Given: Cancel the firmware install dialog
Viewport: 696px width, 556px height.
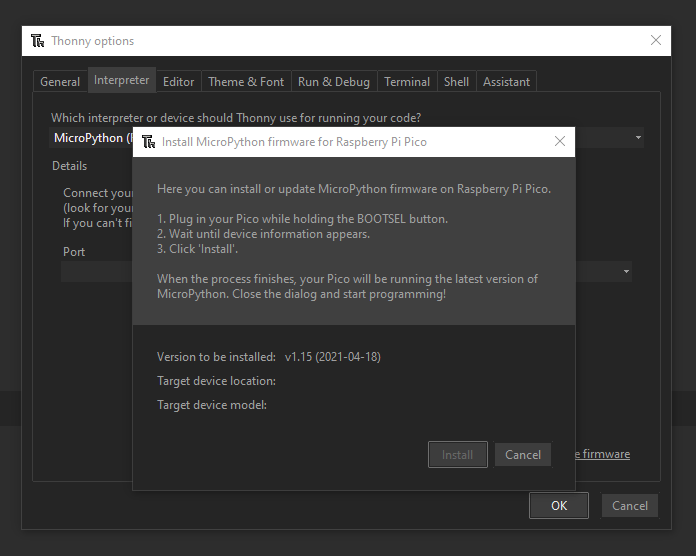Looking at the screenshot, I should [x=523, y=454].
